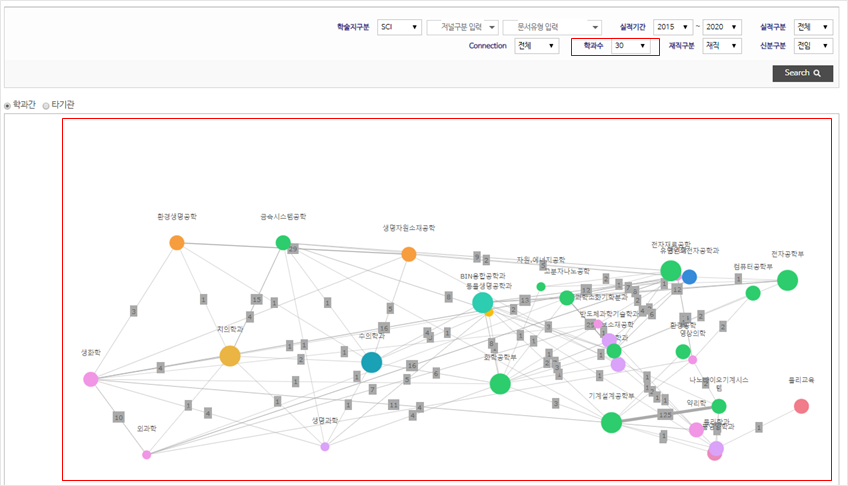Open the Connection dropdown
Screen dimensions: 848x486
click(x=536, y=46)
